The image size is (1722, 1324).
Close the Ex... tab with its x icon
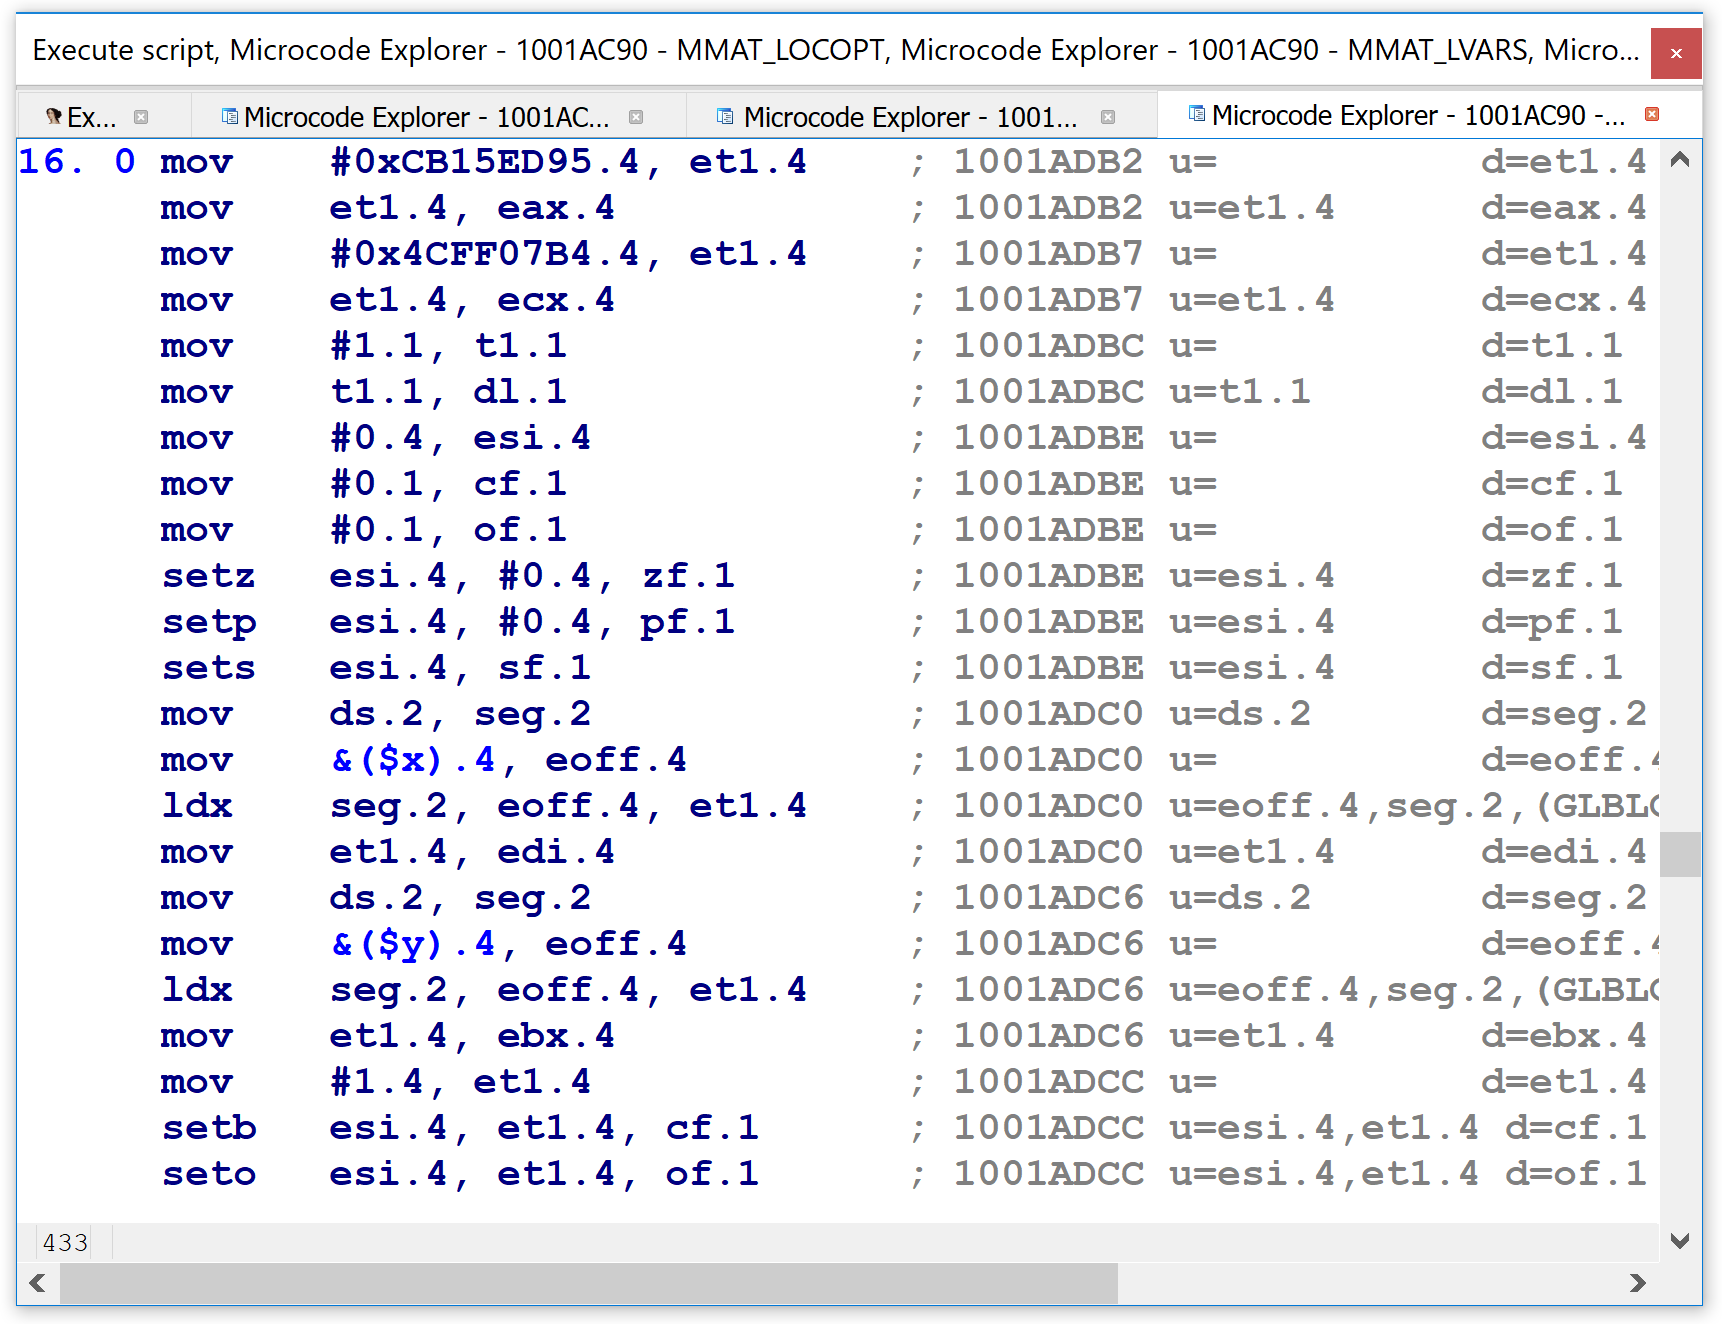point(141,117)
